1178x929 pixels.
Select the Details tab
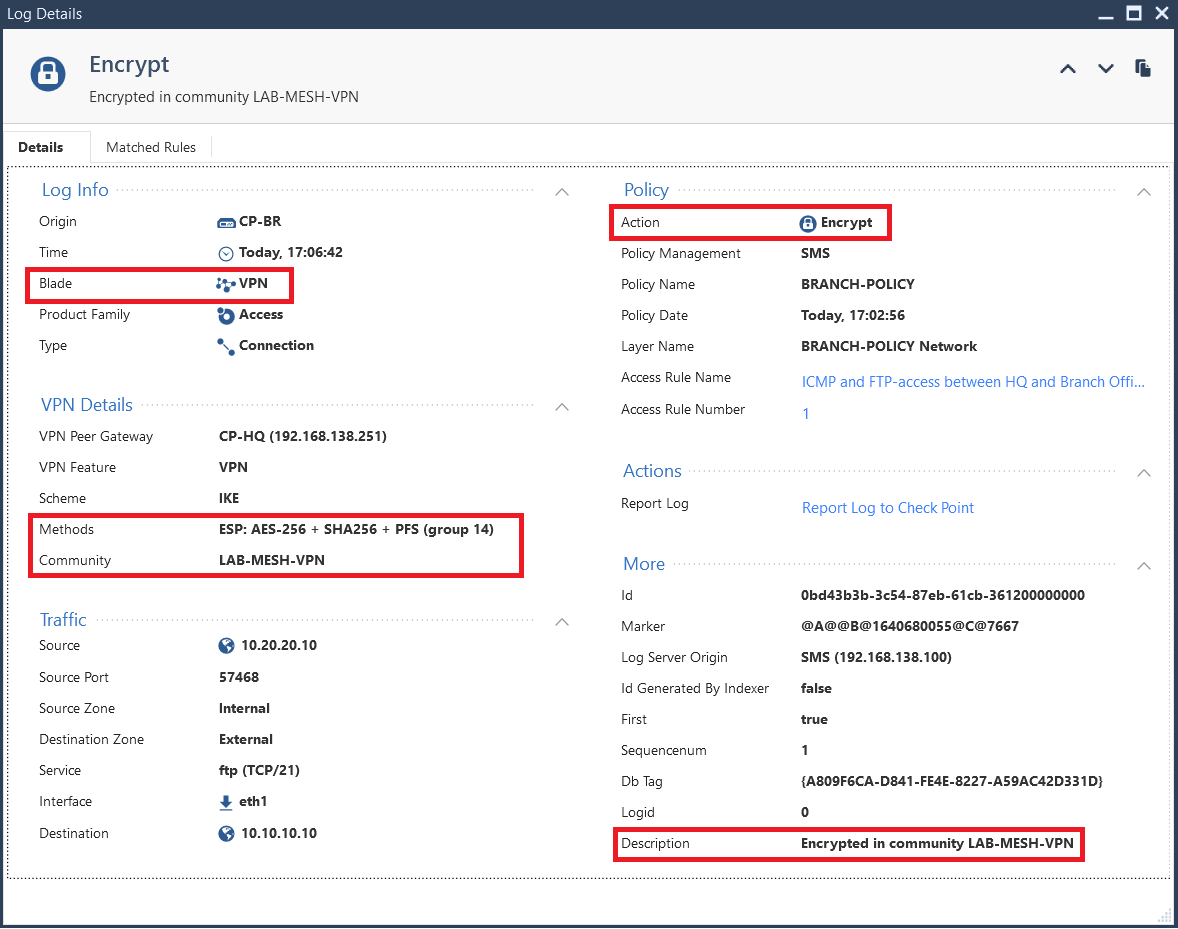(x=41, y=147)
